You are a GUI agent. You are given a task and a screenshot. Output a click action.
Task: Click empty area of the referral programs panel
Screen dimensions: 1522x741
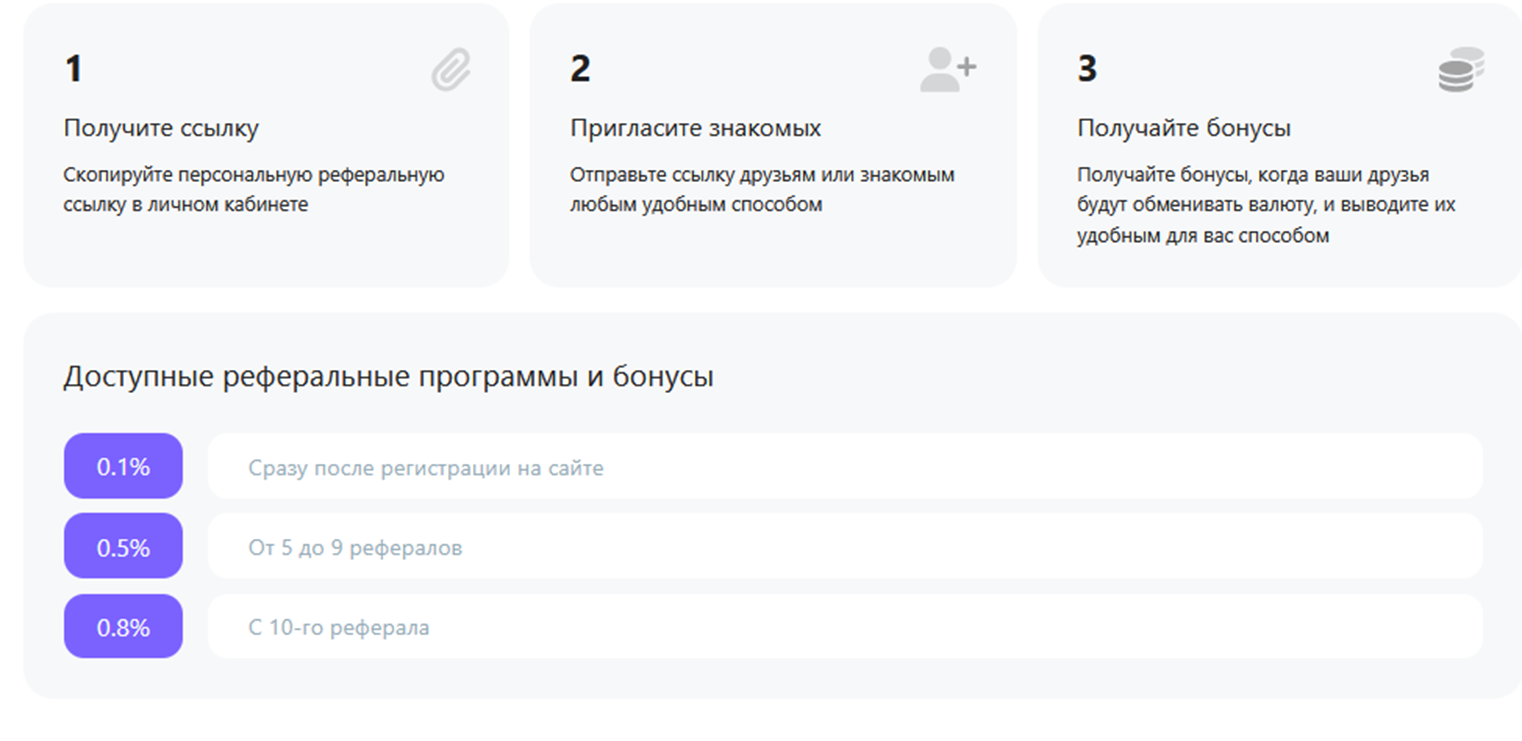(x=1100, y=377)
